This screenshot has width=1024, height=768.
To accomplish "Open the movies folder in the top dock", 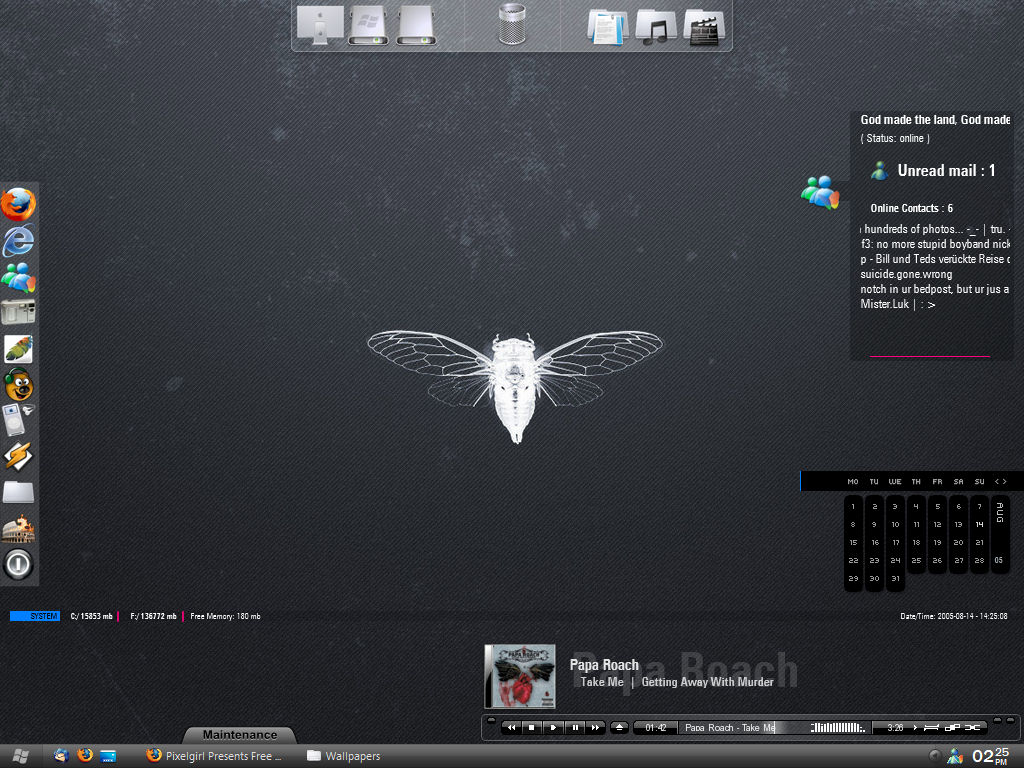I will click(x=703, y=24).
